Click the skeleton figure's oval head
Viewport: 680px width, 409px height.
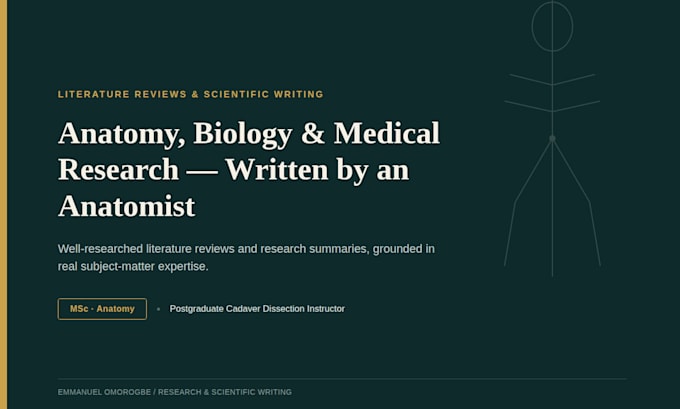tap(552, 26)
